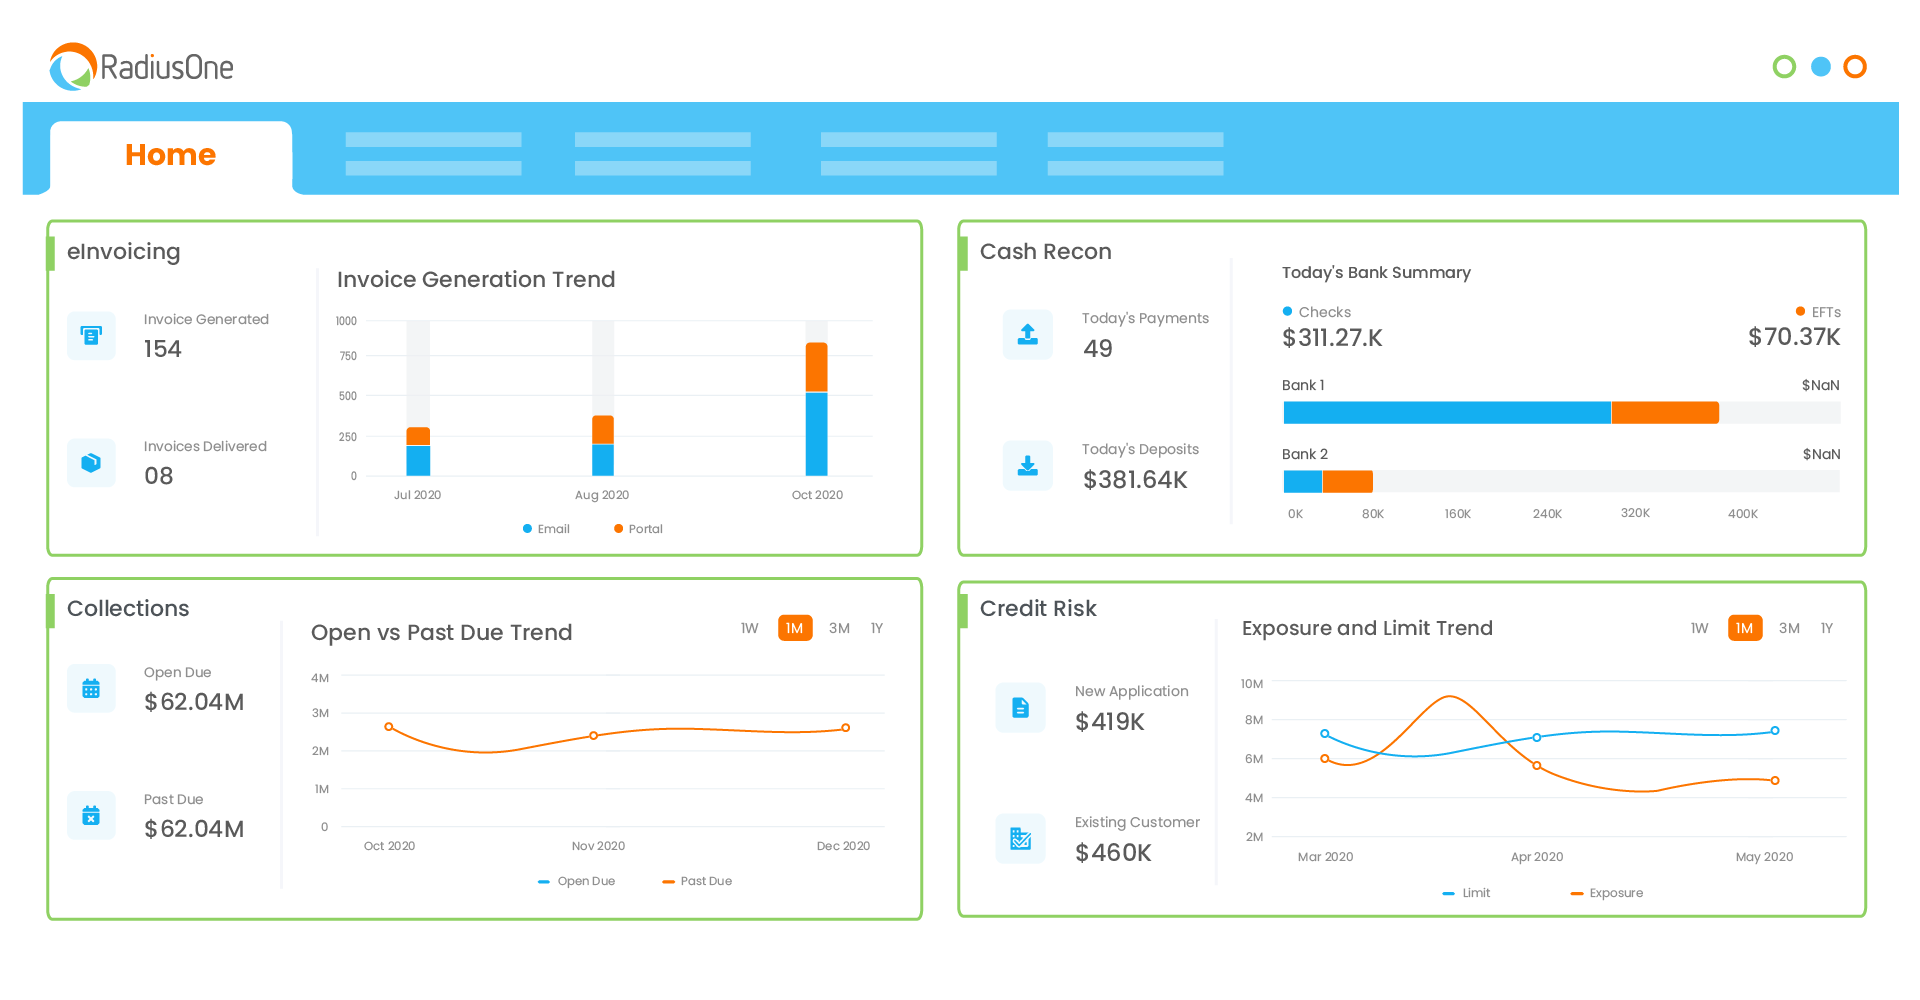Click the EFTs legend label
1920x1000 pixels.
(1825, 311)
